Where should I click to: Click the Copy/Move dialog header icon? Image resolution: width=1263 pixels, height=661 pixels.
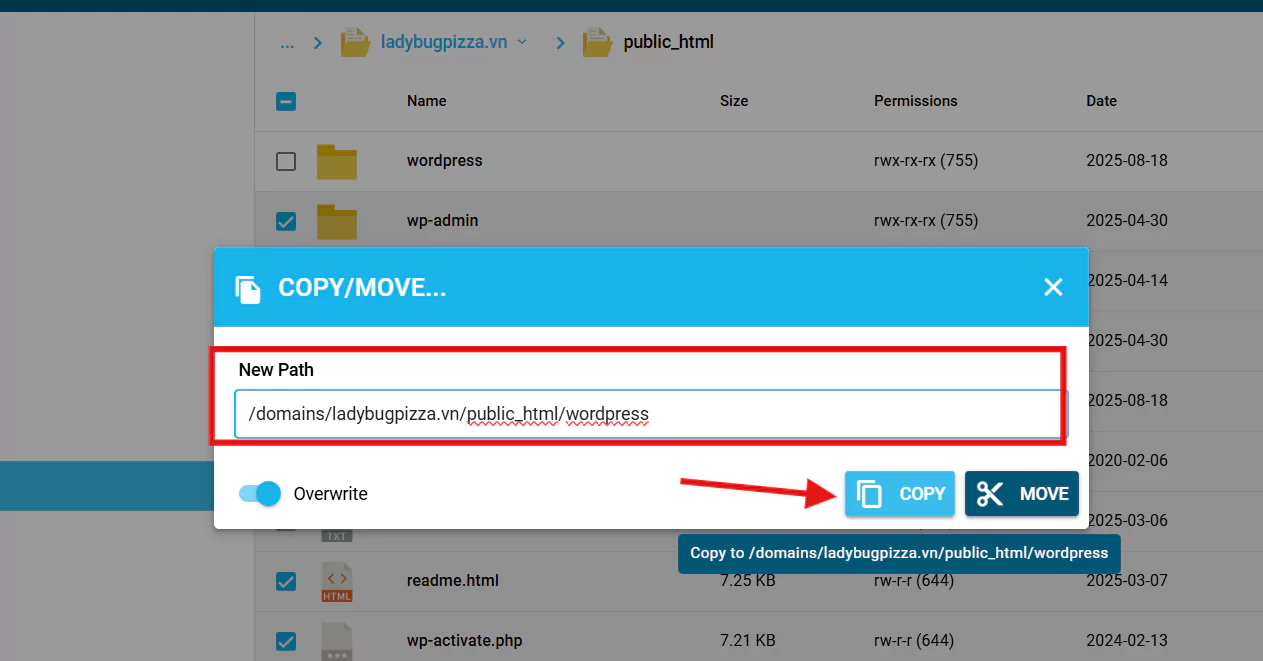point(248,289)
